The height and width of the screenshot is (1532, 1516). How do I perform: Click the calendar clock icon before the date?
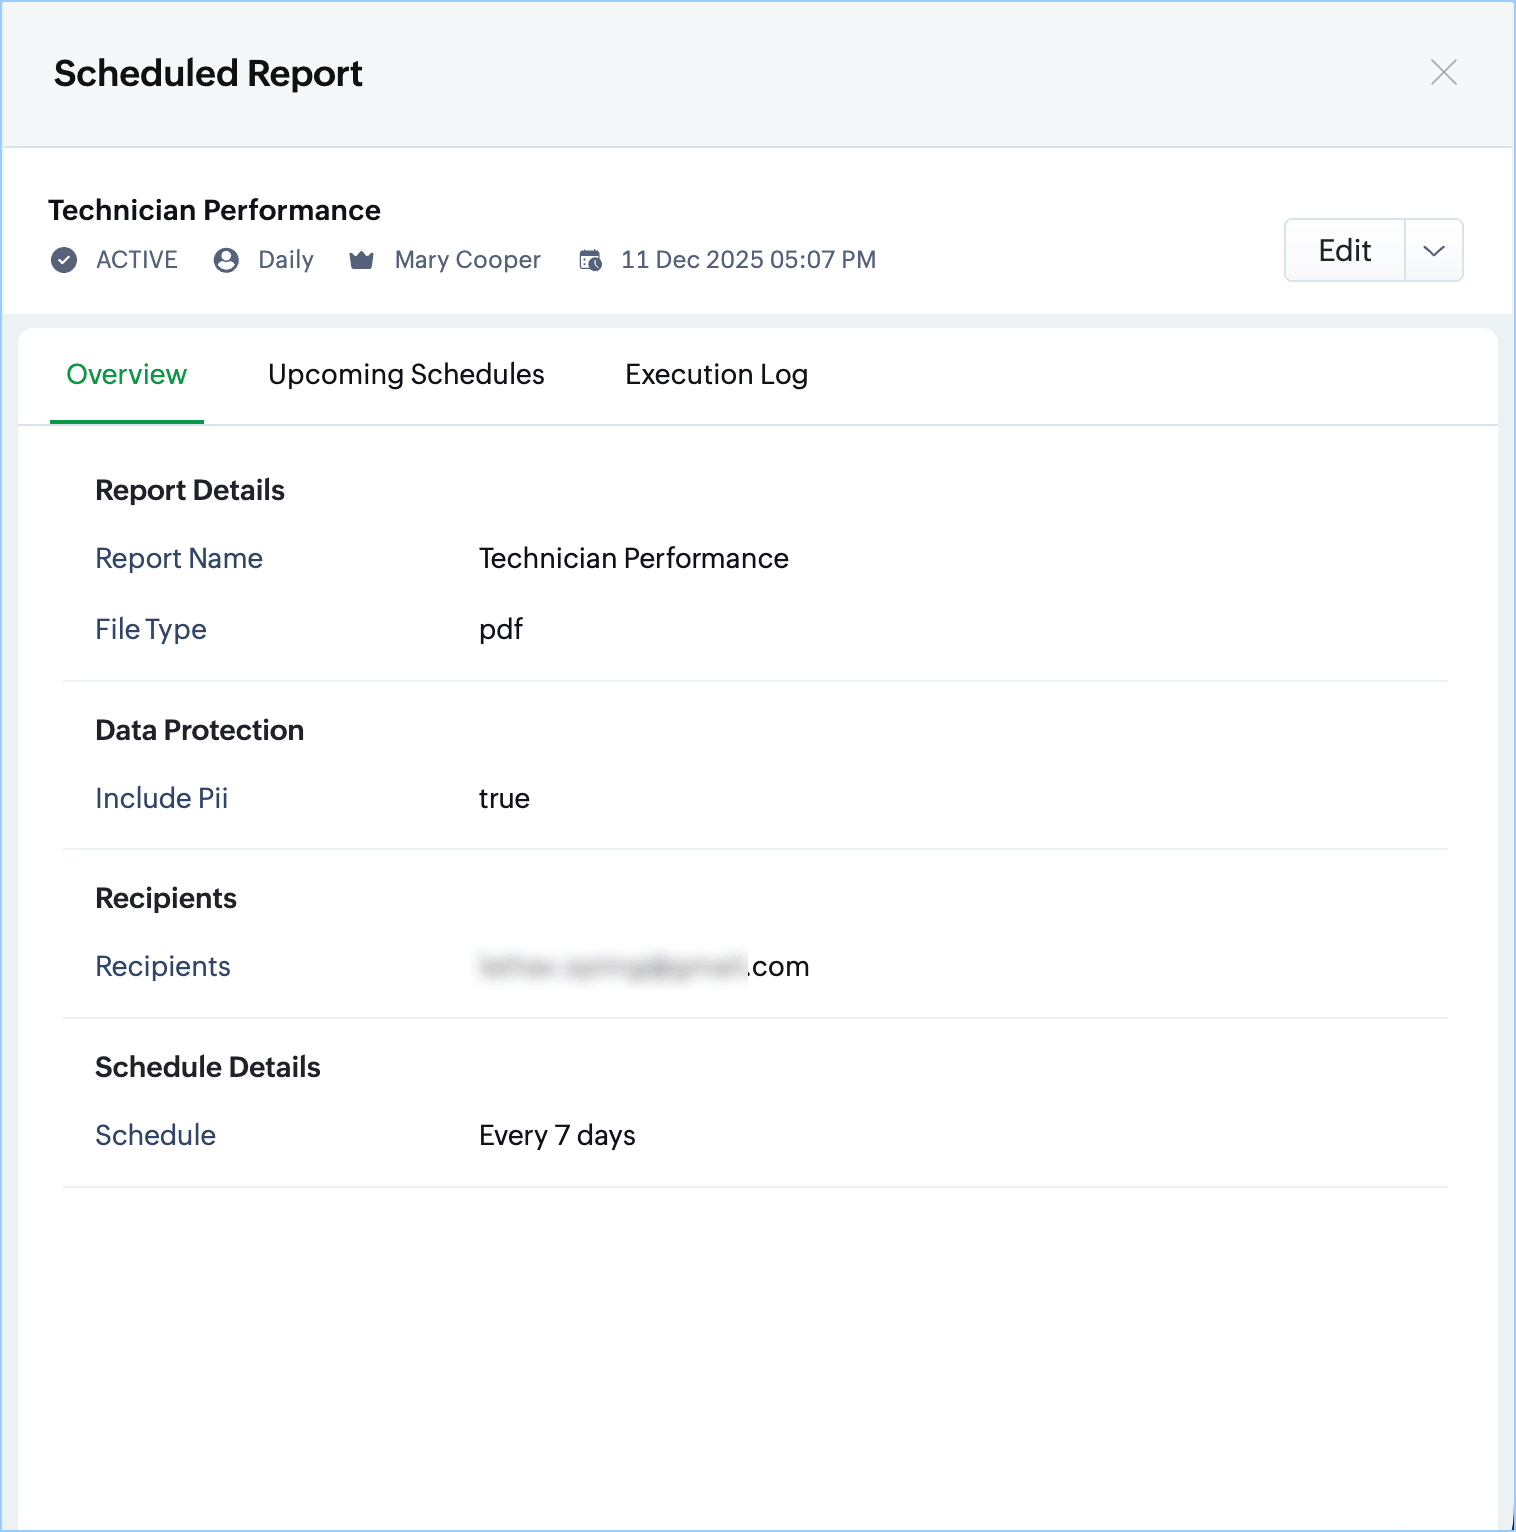[590, 260]
